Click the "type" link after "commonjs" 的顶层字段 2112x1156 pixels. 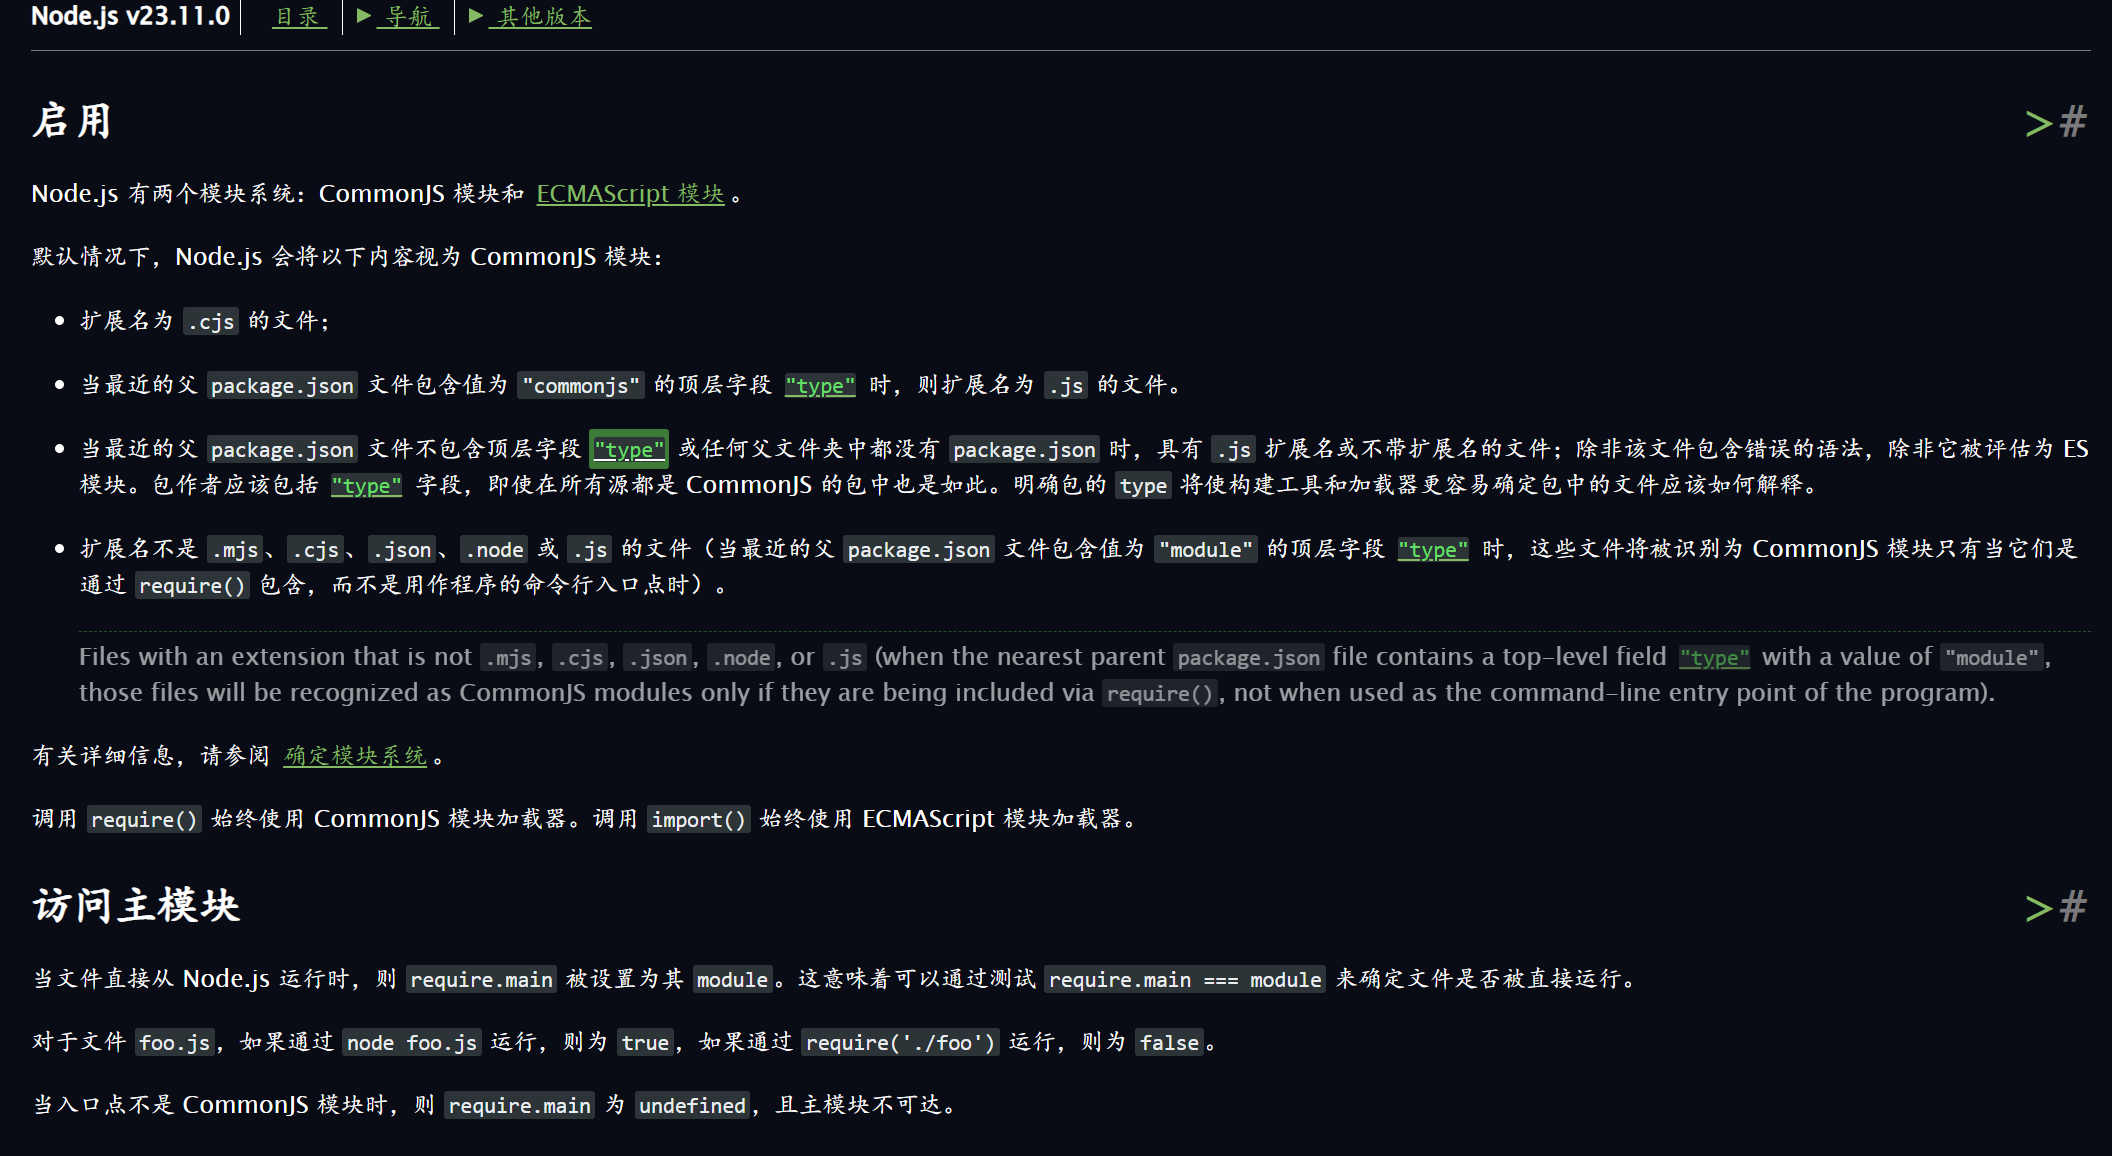tap(820, 386)
